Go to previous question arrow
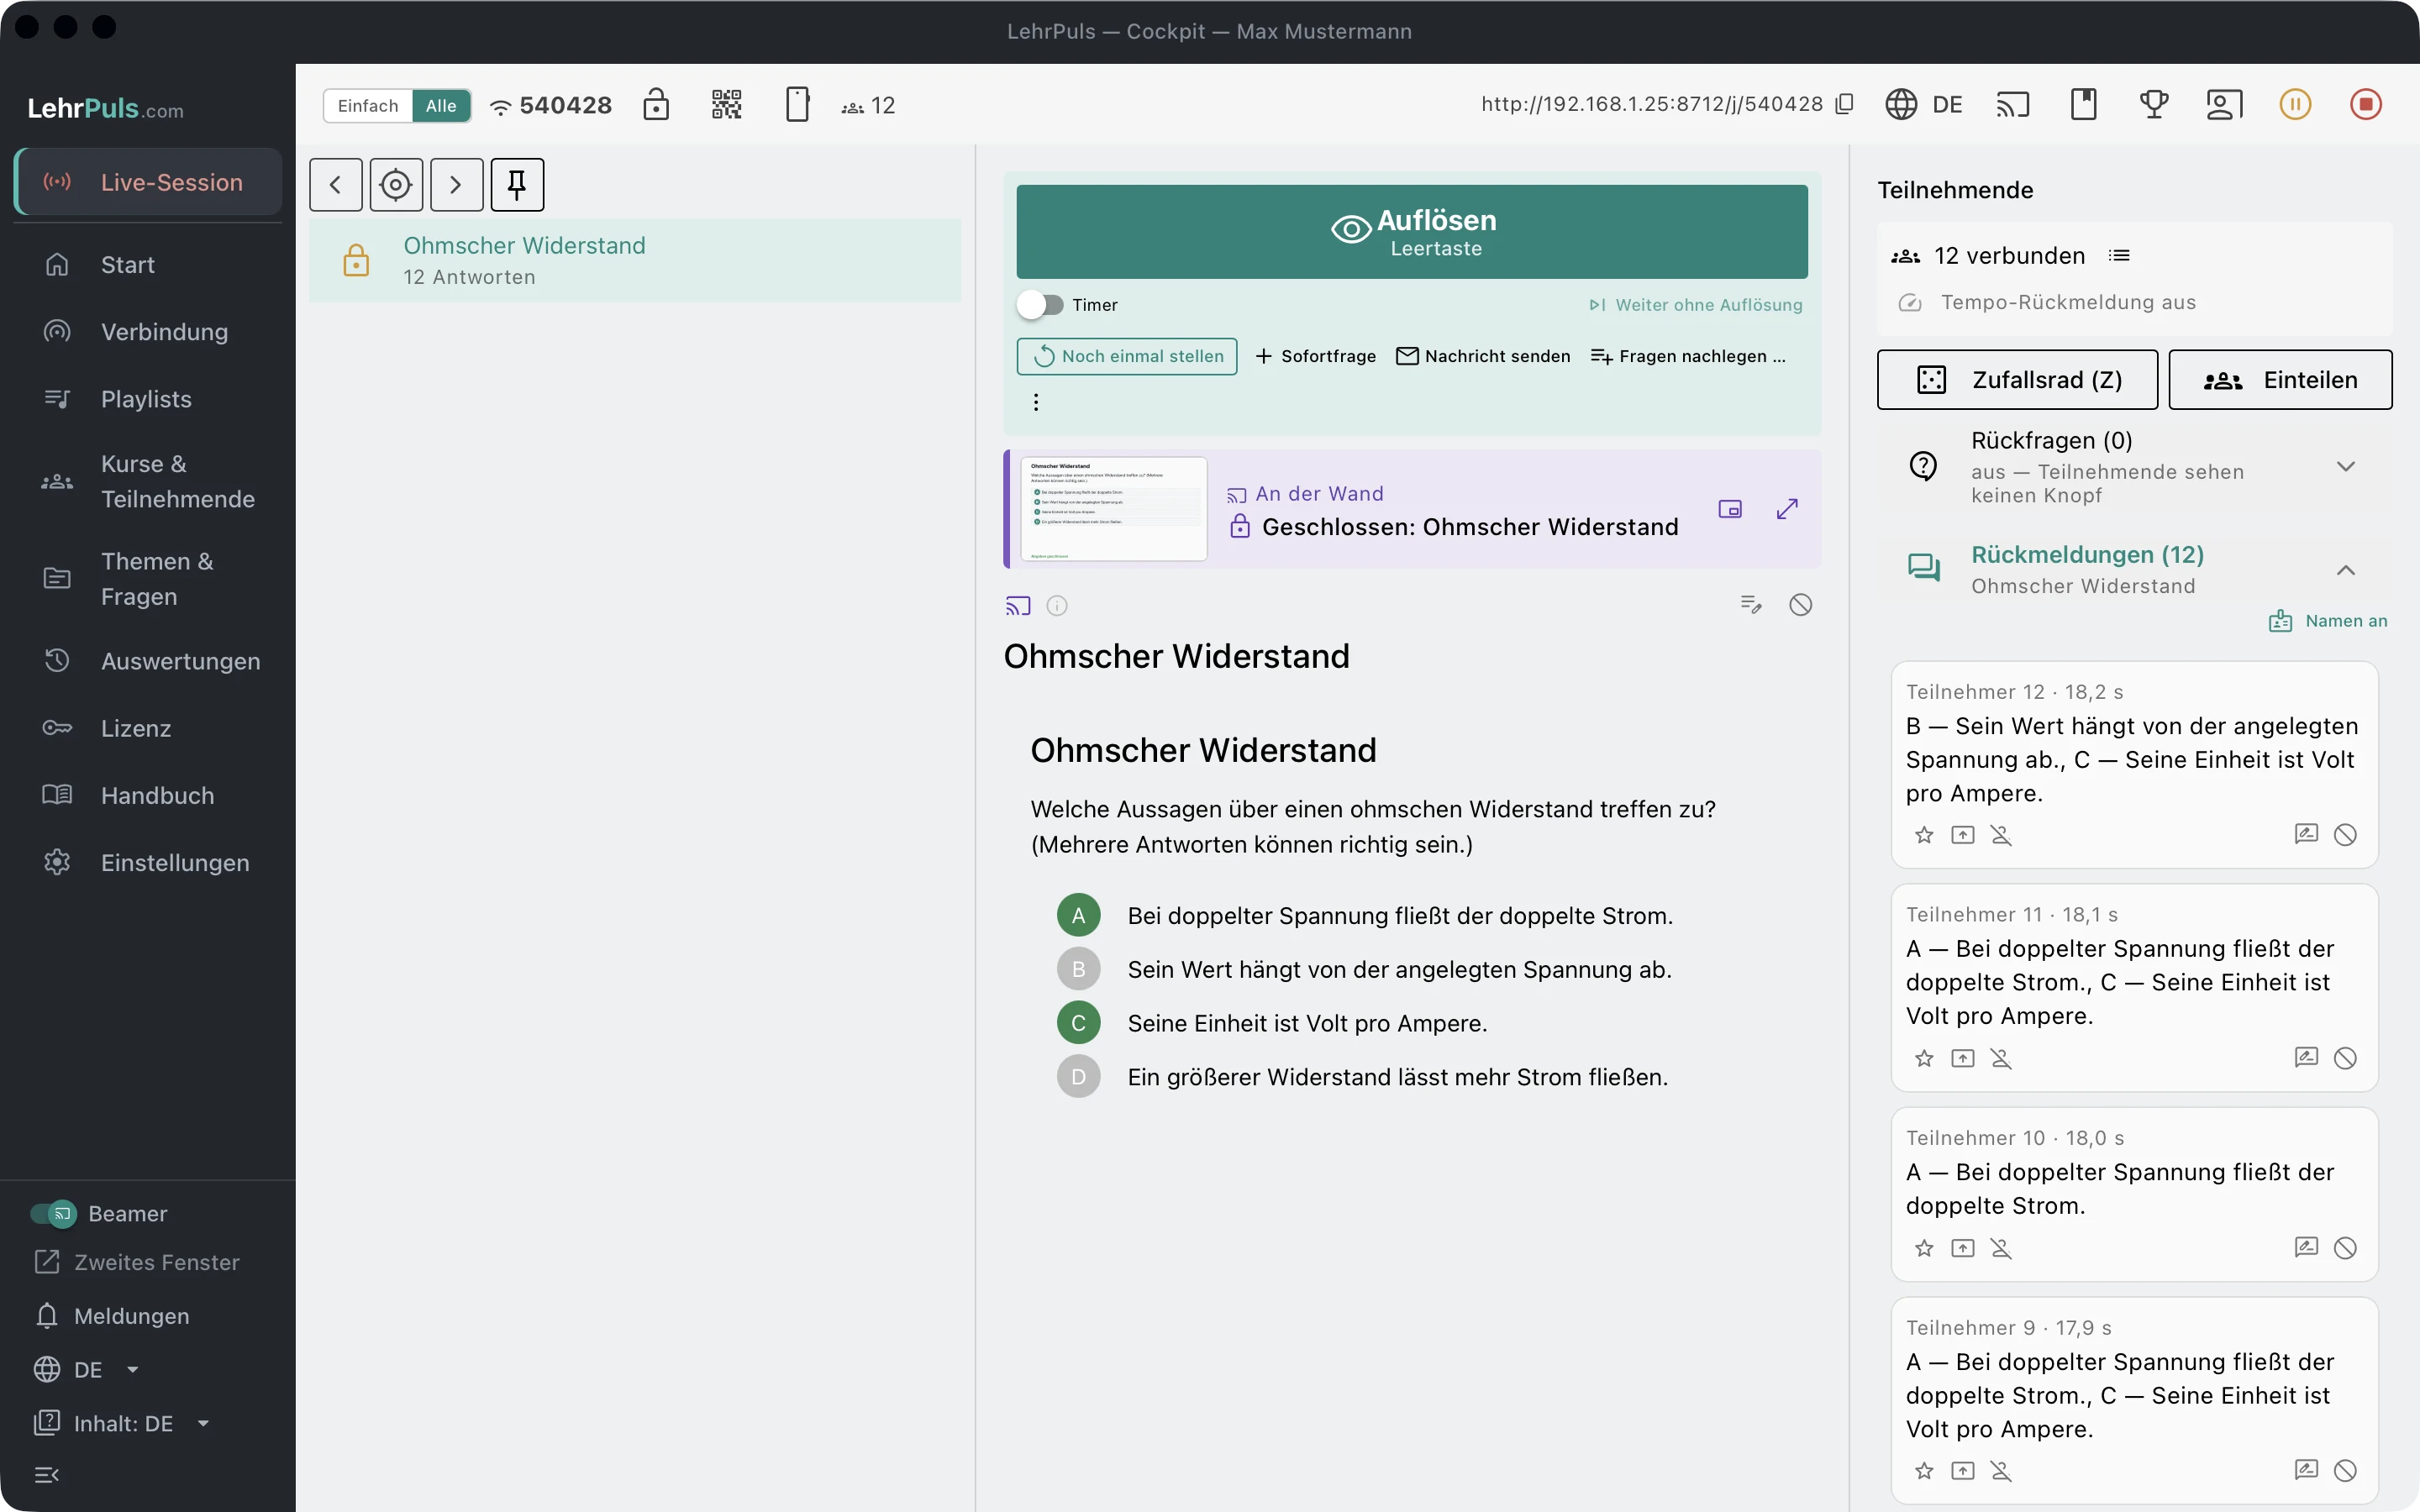The width and height of the screenshot is (2420, 1512). pos(336,185)
